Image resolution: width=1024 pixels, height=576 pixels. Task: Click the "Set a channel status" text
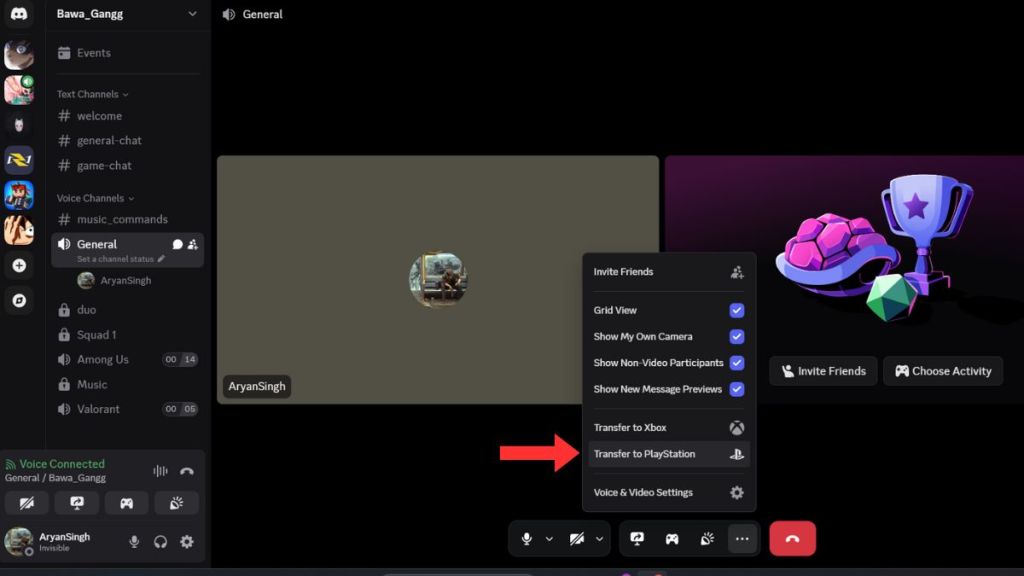point(115,259)
